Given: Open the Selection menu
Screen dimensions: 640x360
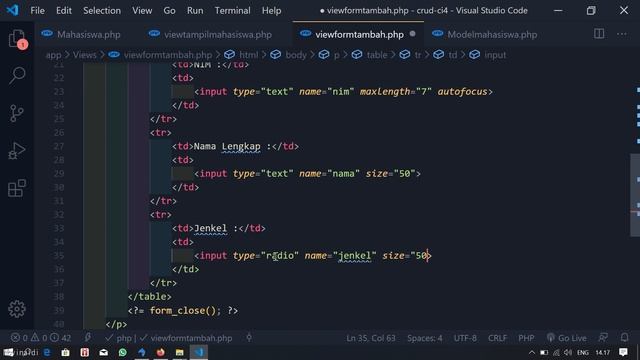Looking at the screenshot, I should (102, 11).
